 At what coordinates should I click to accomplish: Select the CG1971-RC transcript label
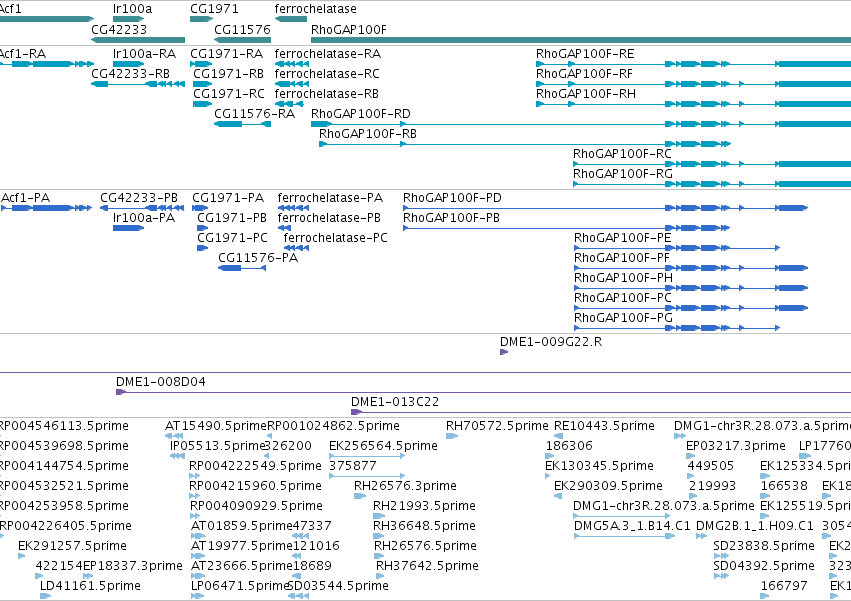click(229, 94)
